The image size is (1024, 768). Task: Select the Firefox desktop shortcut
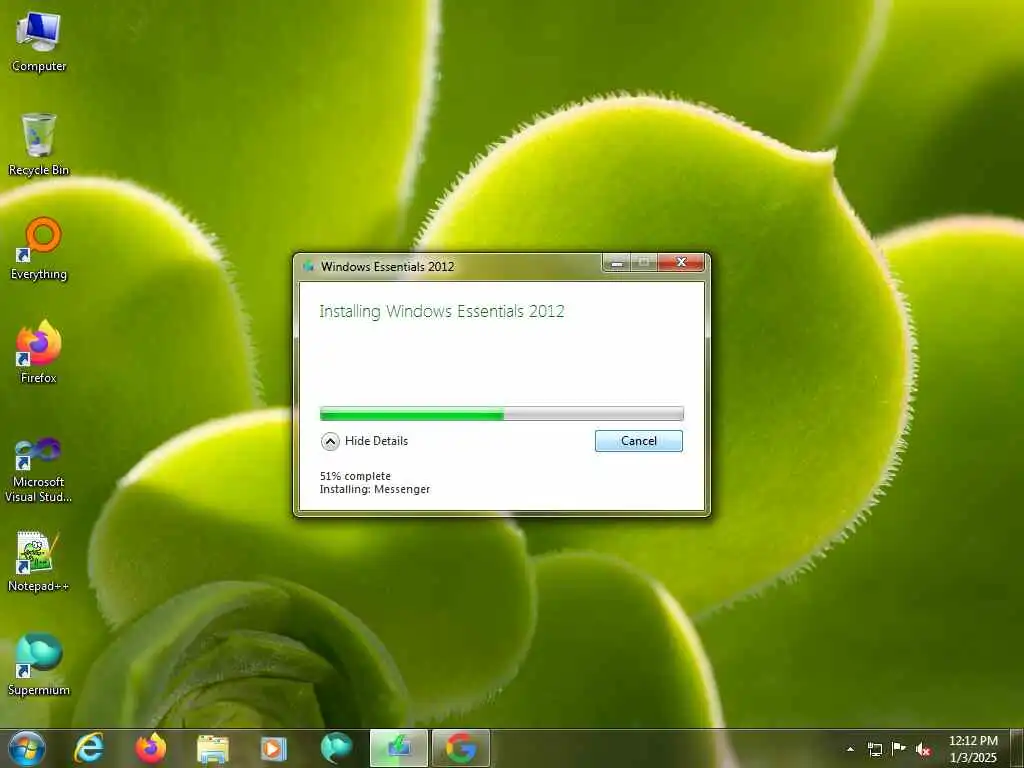point(39,352)
